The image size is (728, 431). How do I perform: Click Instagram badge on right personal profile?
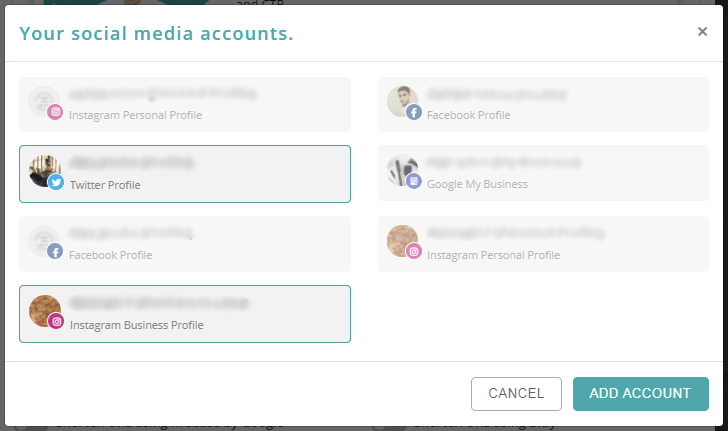(414, 251)
